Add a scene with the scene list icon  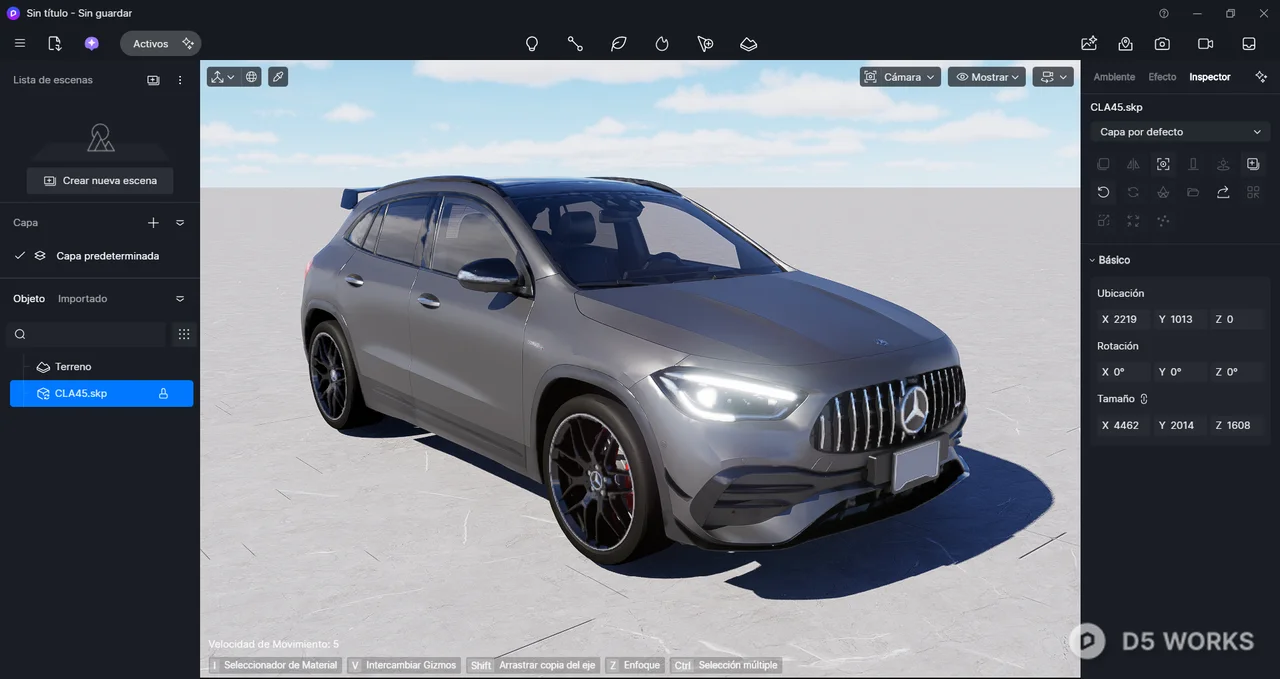tap(153, 80)
